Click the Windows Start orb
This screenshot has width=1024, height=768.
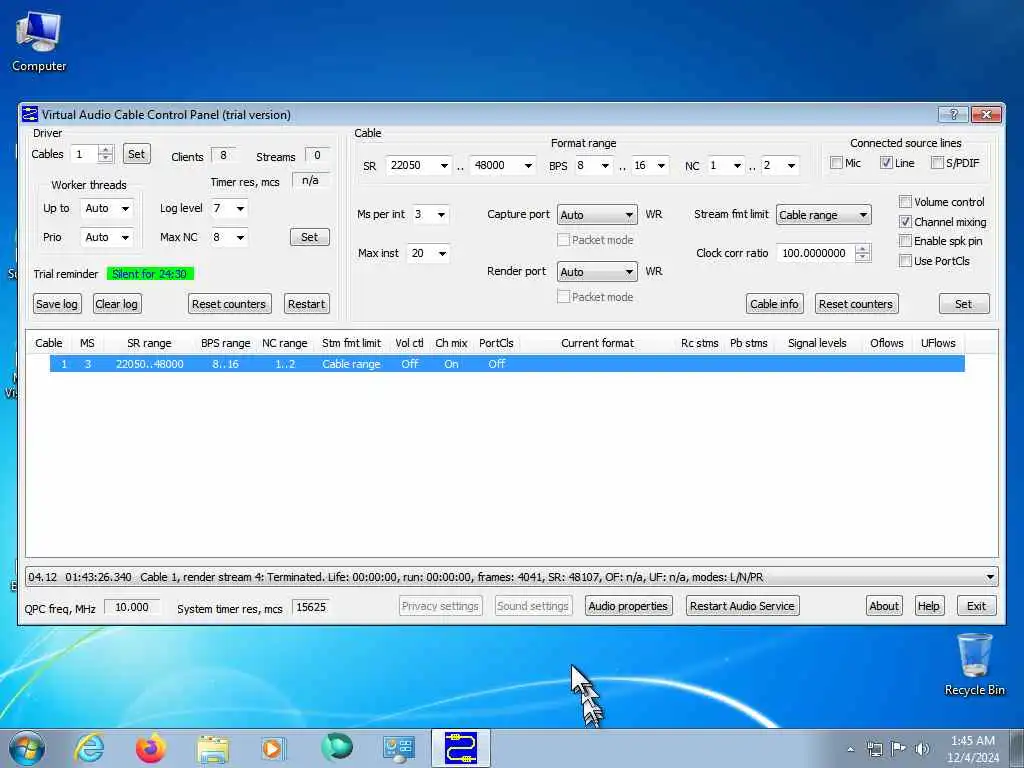pos(27,748)
